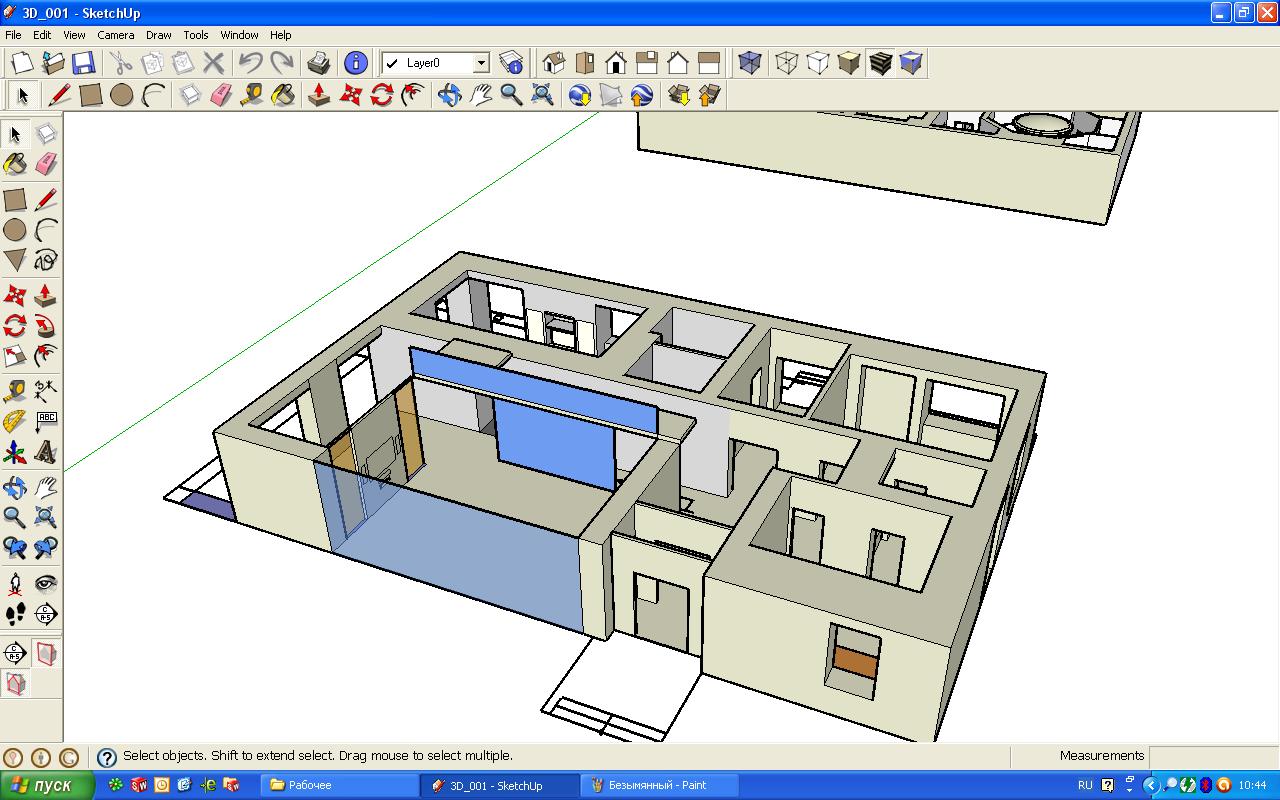This screenshot has width=1280, height=800.
Task: Select the Freehand drawing tool
Action: 45,260
